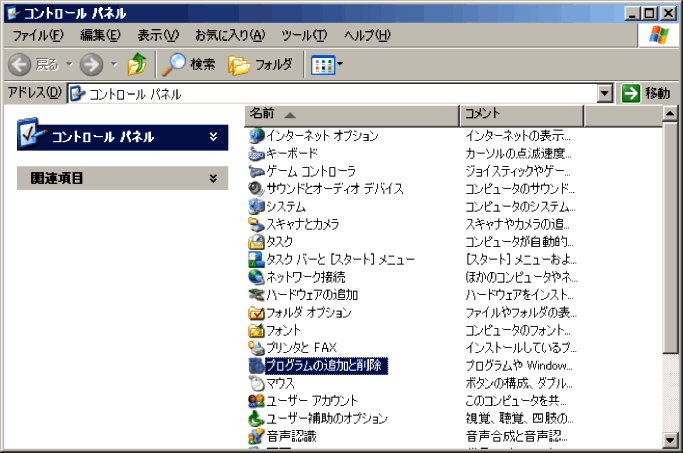Select the インターネット オプション item name
The width and height of the screenshot is (683, 453).
322,136
